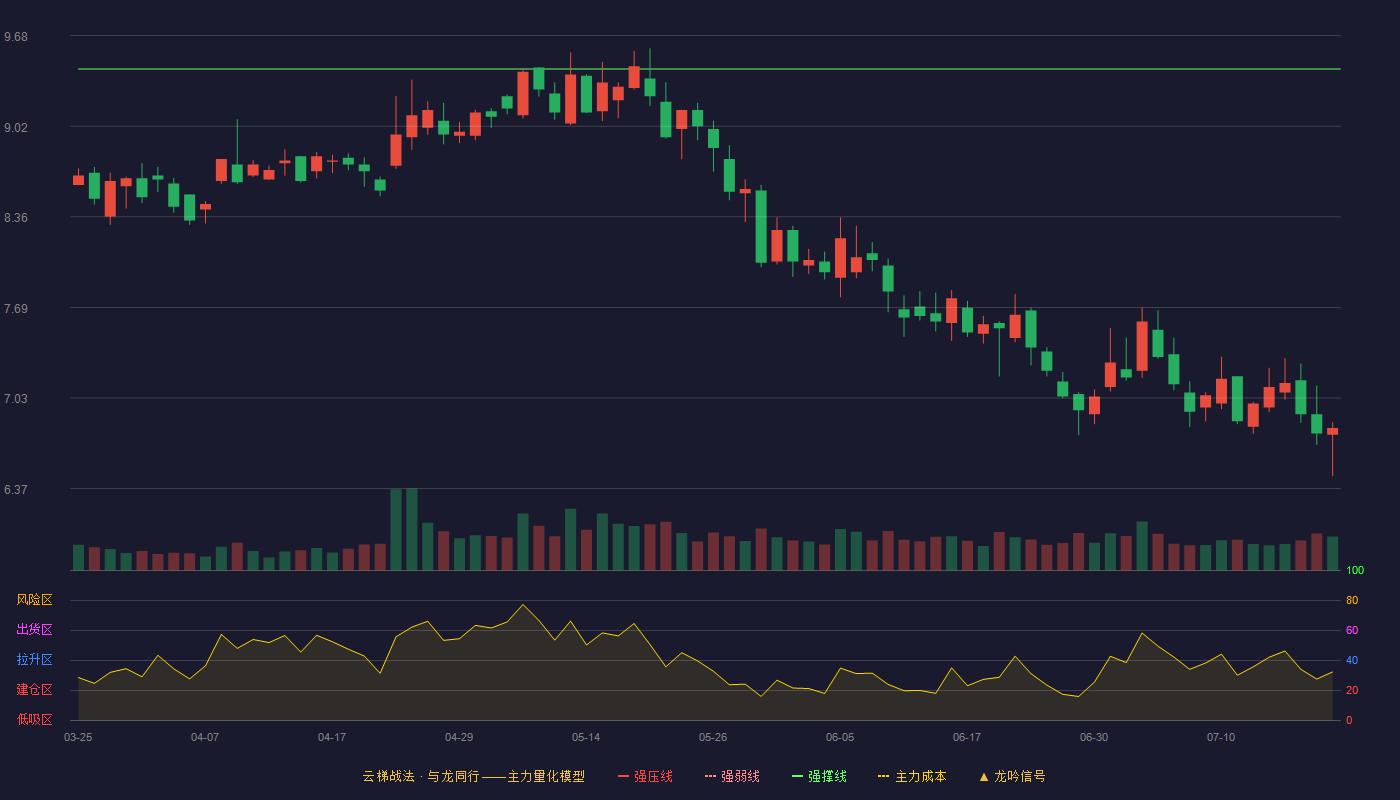Click the 拉升区 zone label
The image size is (1400, 800).
pyautogui.click(x=34, y=660)
